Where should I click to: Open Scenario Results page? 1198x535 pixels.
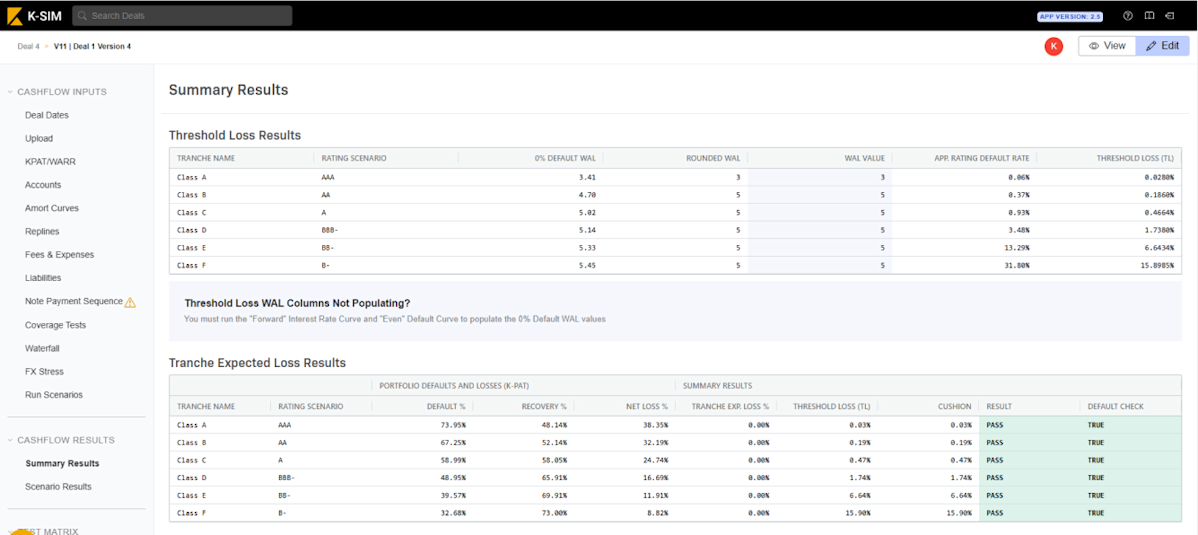(x=58, y=486)
